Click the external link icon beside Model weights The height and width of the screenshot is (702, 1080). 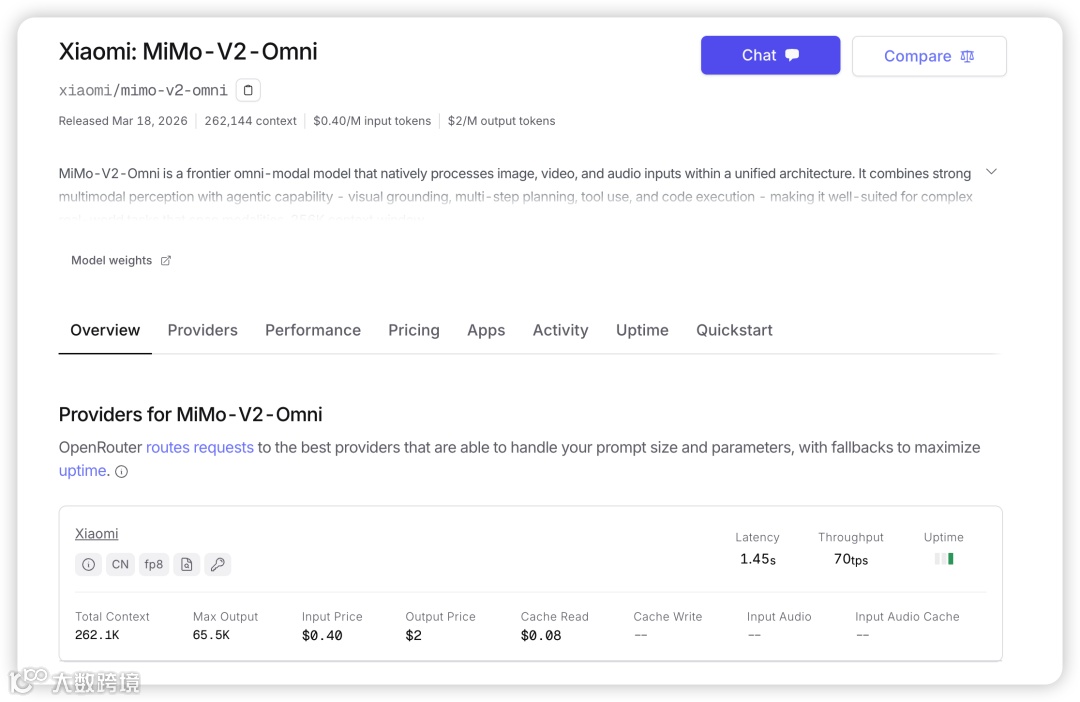coord(166,261)
